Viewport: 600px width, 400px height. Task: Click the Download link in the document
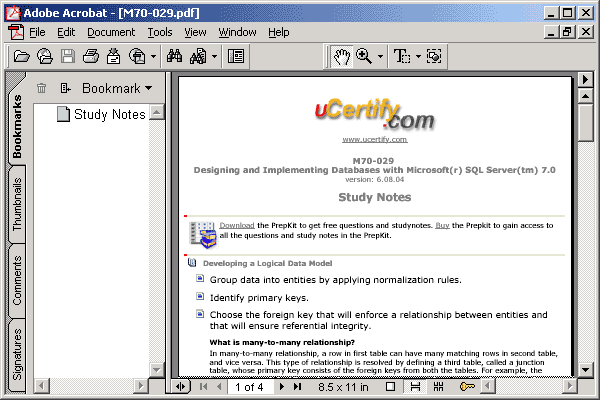[237, 225]
